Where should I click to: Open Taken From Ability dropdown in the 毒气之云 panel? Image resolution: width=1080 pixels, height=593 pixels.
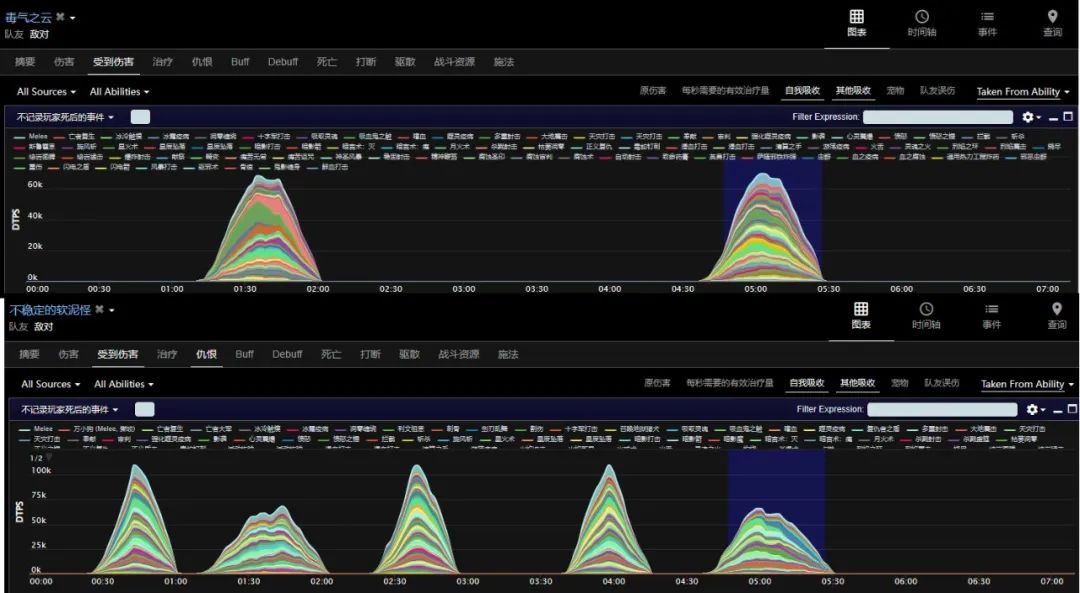(1023, 92)
